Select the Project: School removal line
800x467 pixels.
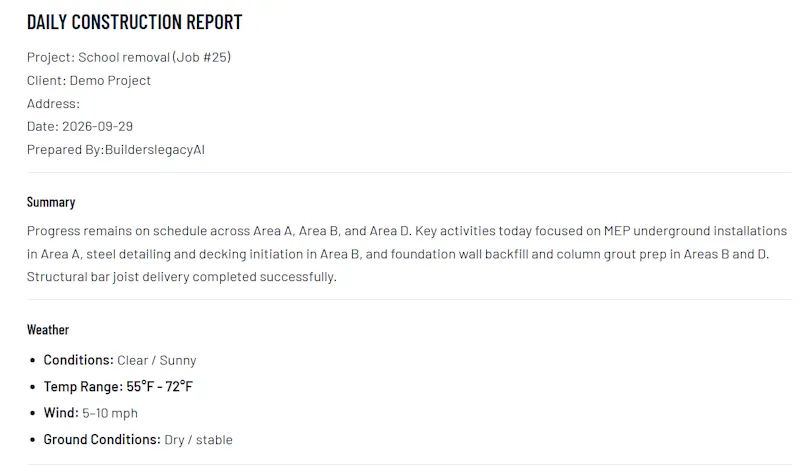coord(129,57)
